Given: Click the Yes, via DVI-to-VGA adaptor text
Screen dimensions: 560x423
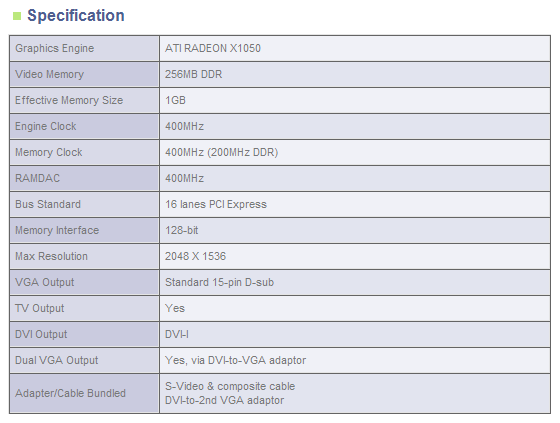Looking at the screenshot, I should 235,360.
